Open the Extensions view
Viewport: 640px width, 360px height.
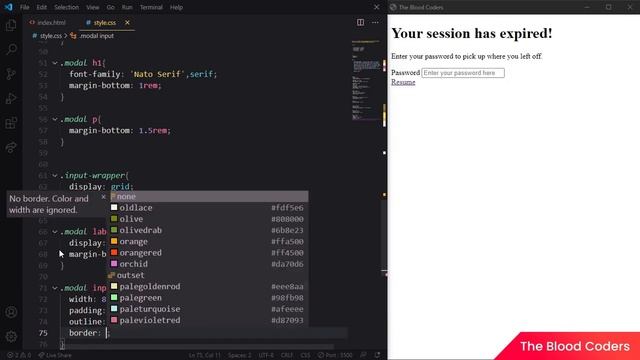(11, 123)
